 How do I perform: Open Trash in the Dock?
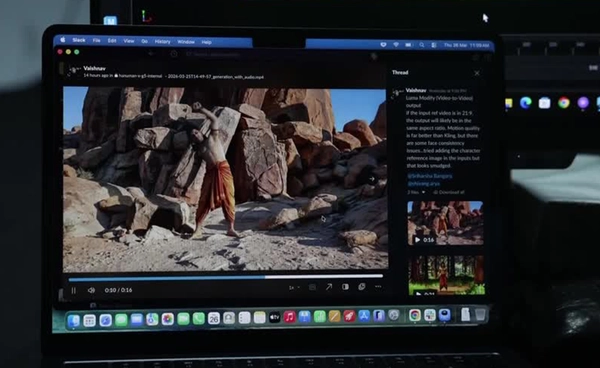coord(480,314)
